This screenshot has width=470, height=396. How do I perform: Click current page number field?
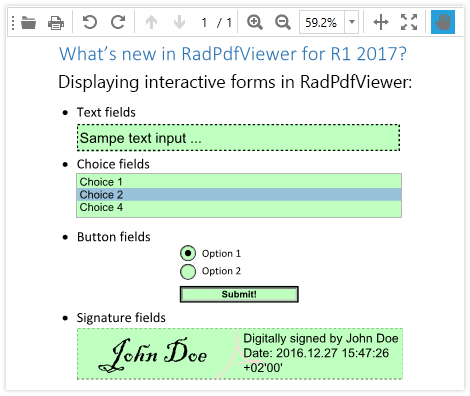click(204, 23)
